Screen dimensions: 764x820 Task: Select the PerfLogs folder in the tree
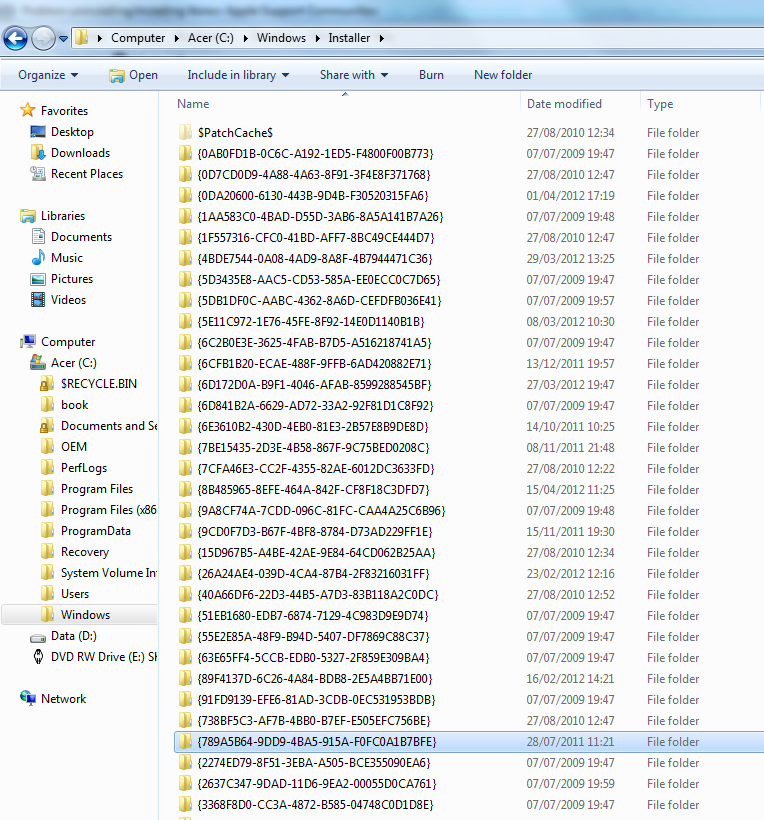click(x=84, y=468)
